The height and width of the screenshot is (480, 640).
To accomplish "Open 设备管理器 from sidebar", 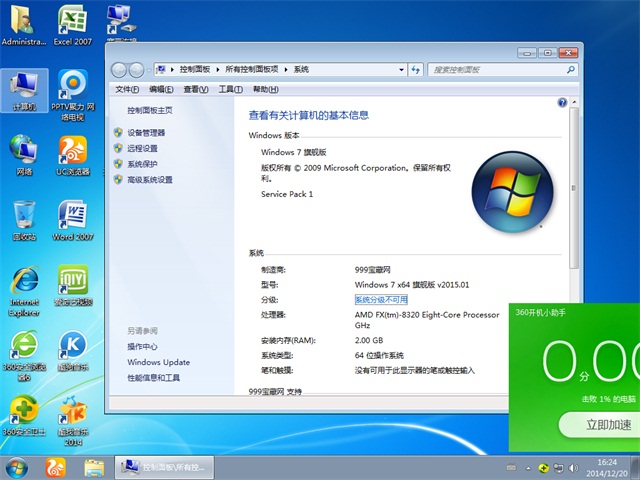I will pos(146,133).
